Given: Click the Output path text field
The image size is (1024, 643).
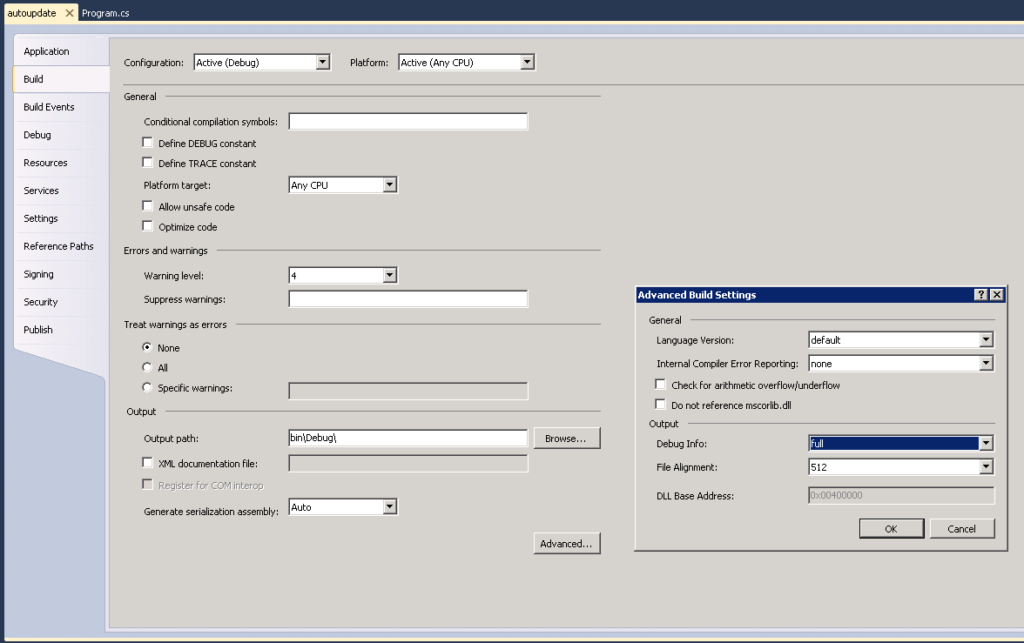Looking at the screenshot, I should point(407,438).
